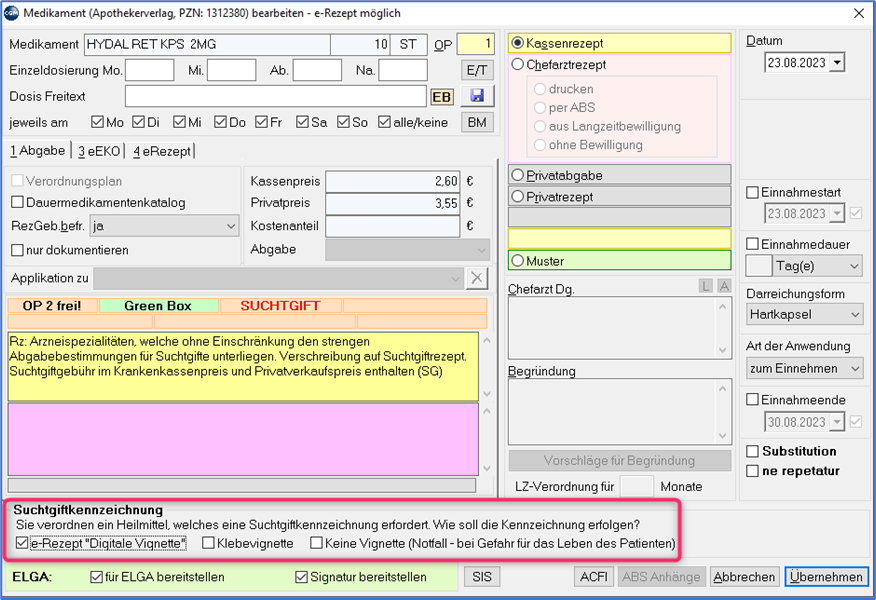Image resolution: width=876 pixels, height=600 pixels.
Task: Enable the Einnahmestart checkbox
Action: (x=753, y=192)
